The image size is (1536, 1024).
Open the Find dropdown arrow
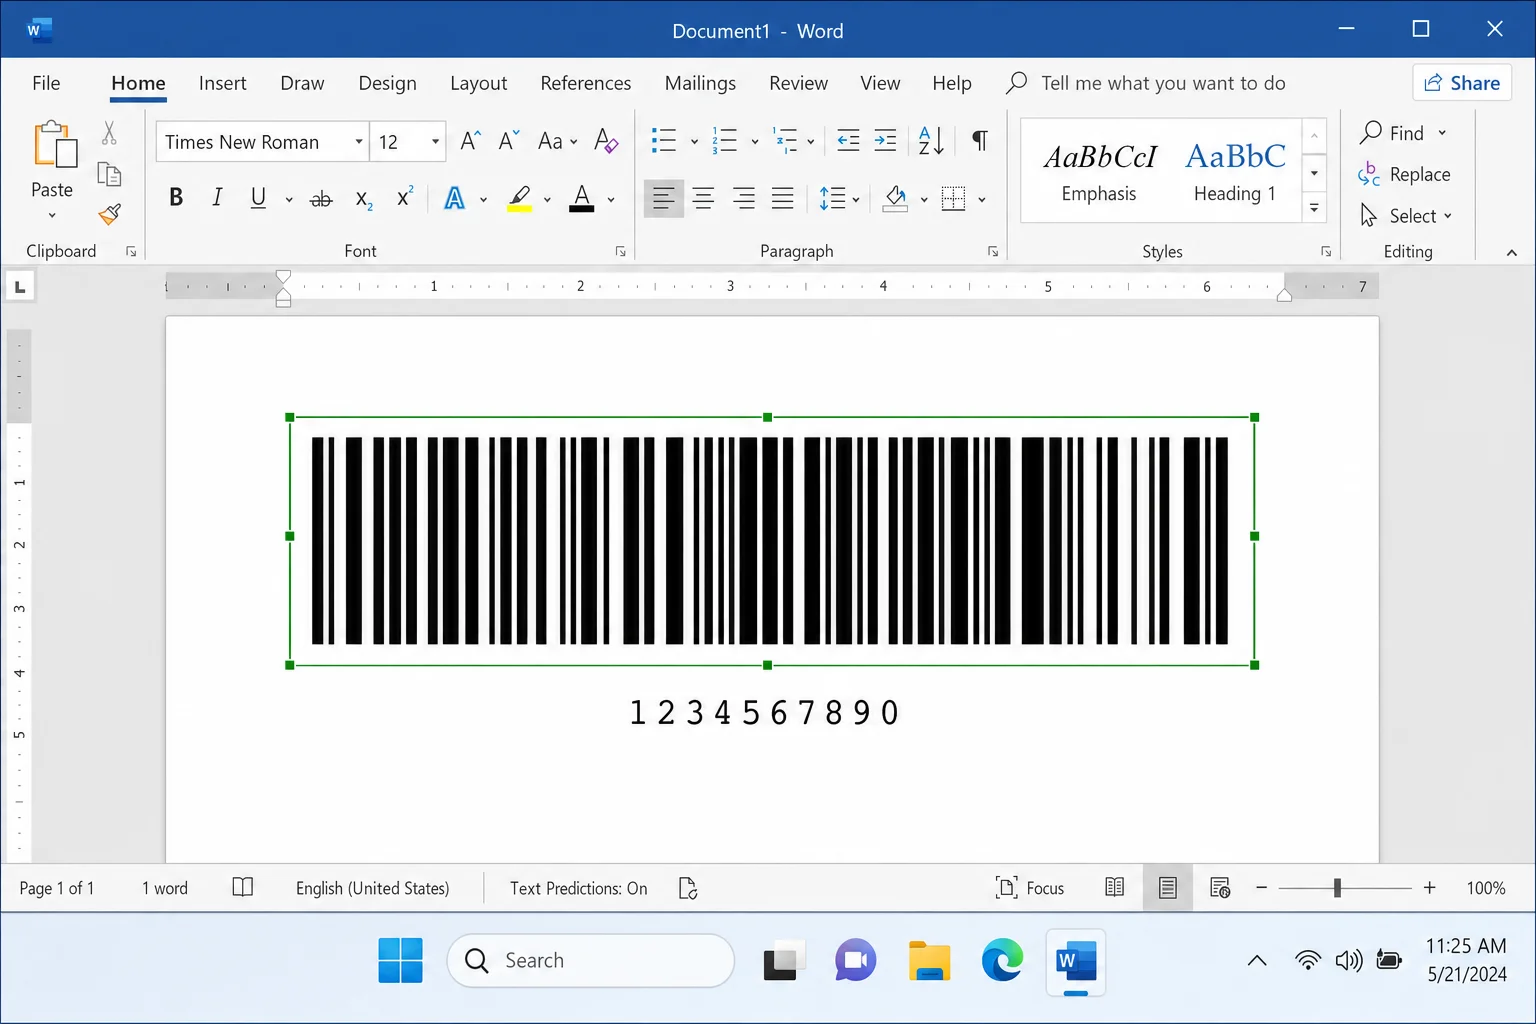(x=1442, y=133)
